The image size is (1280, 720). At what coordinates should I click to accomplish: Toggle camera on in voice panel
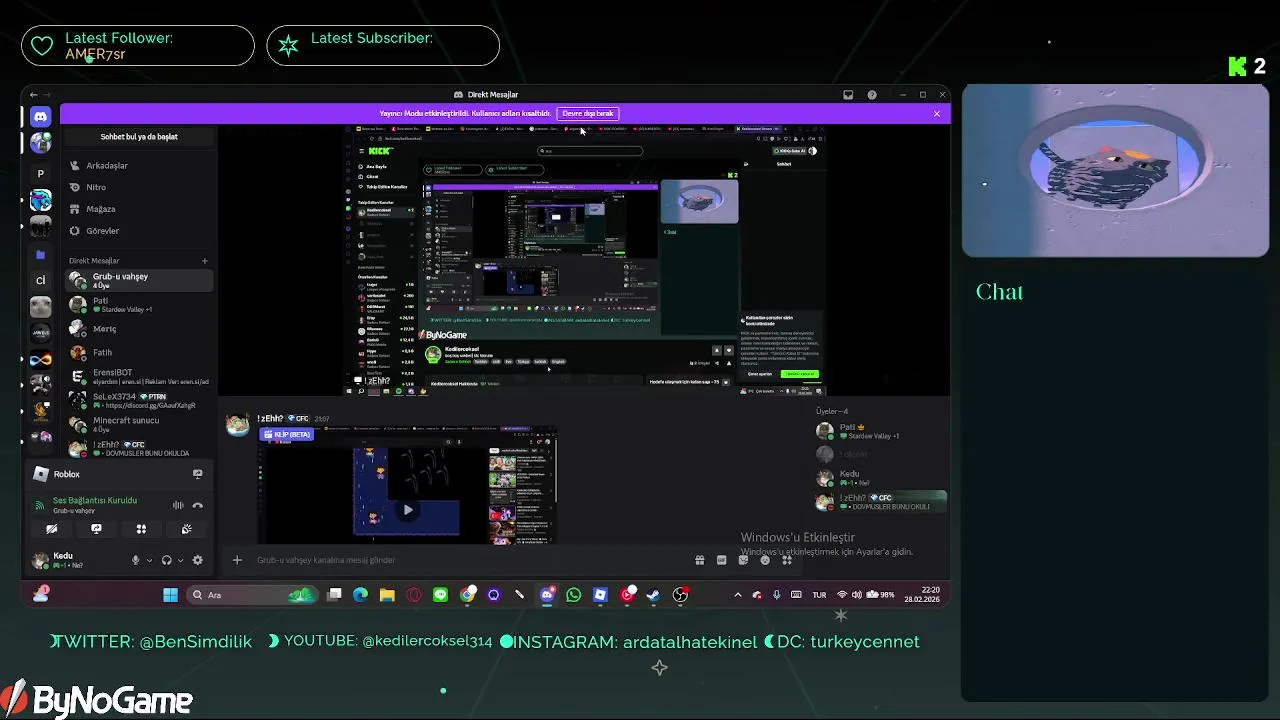pyautogui.click(x=52, y=529)
